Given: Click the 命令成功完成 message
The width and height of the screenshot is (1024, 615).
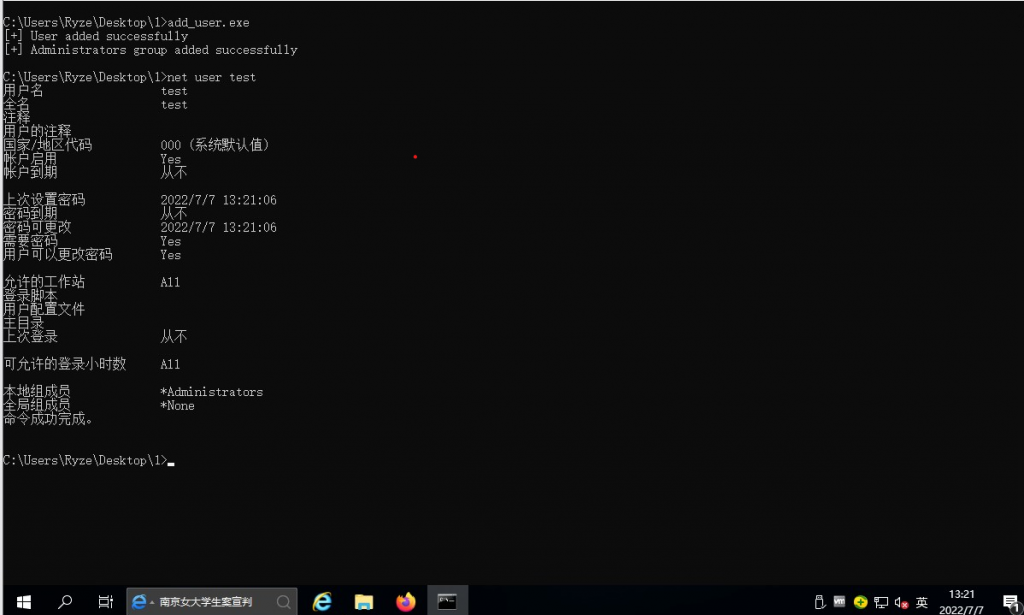Looking at the screenshot, I should [x=48, y=419].
